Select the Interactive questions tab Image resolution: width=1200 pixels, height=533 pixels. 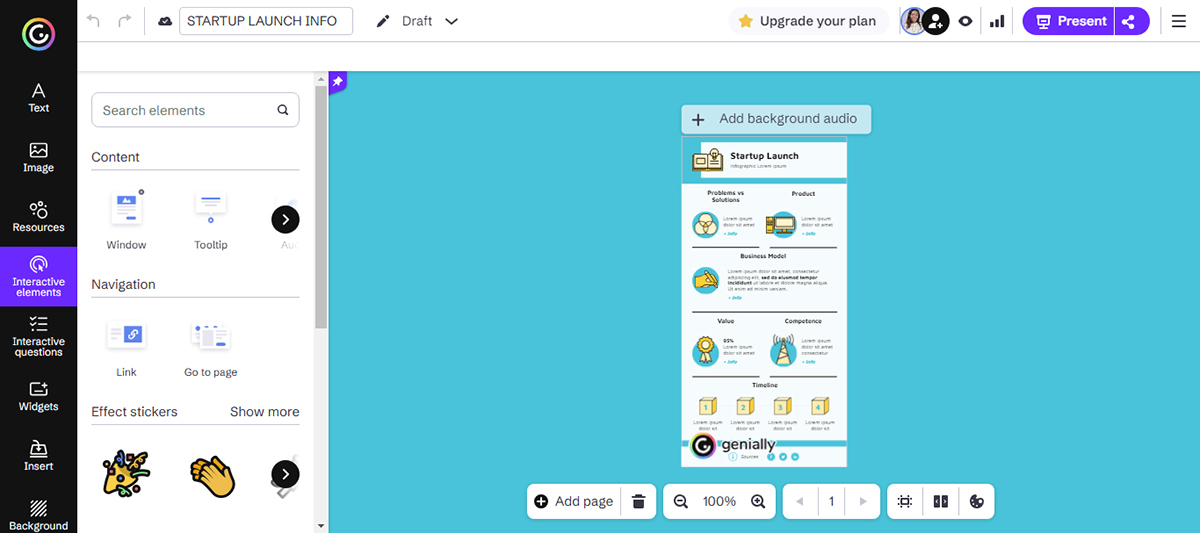tap(38, 335)
